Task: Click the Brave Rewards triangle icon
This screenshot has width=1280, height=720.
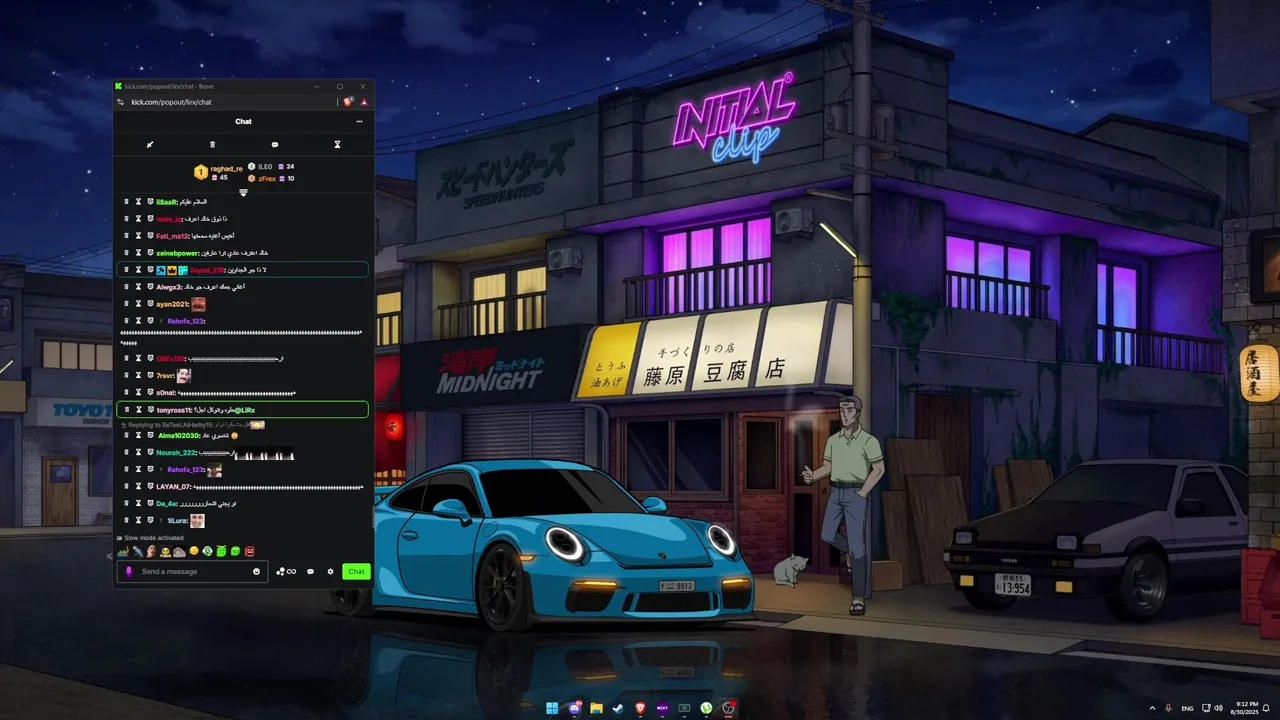Action: [364, 102]
